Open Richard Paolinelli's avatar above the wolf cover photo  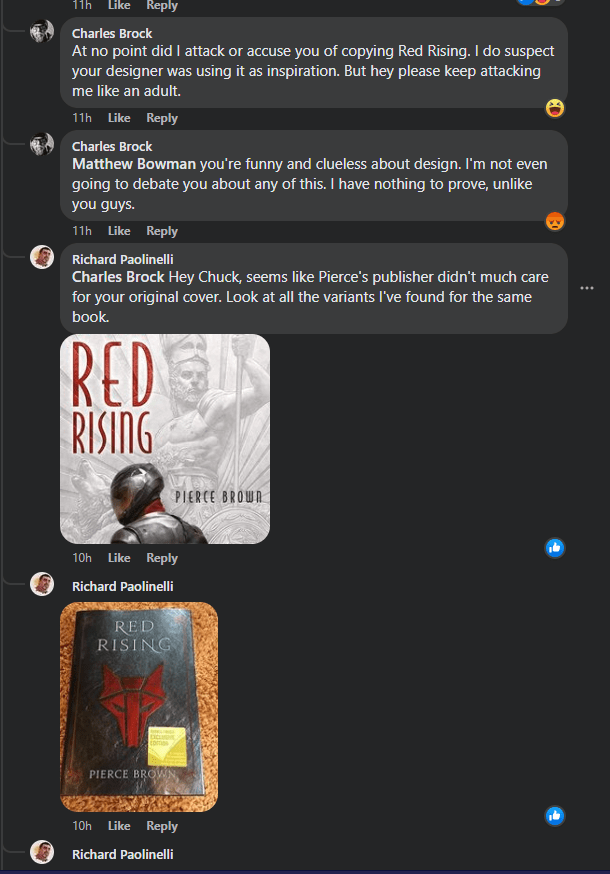[x=42, y=584]
